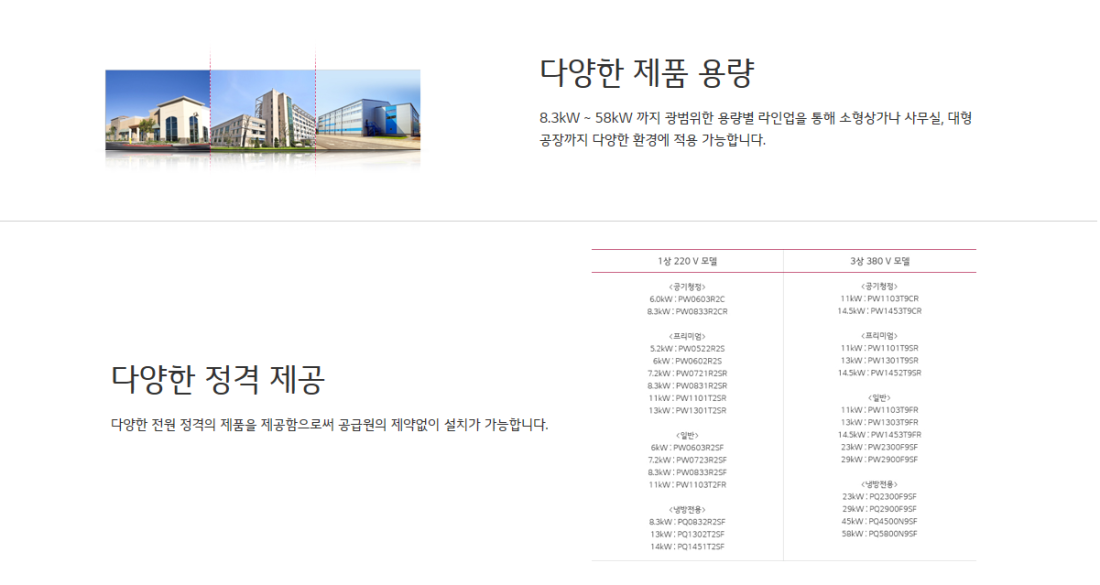Click the '11kW : PW1101T2SR' entry

point(688,398)
